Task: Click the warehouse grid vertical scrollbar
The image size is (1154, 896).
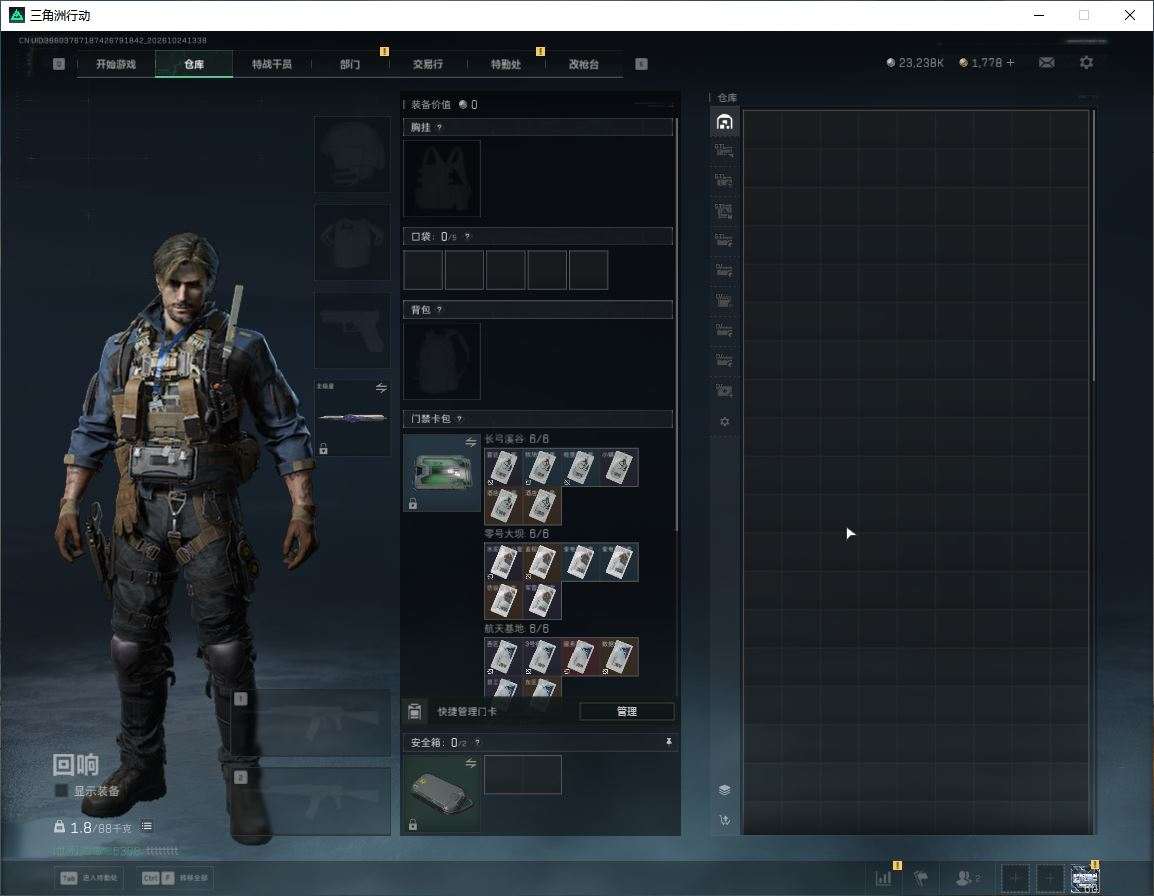Action: coord(1093,245)
